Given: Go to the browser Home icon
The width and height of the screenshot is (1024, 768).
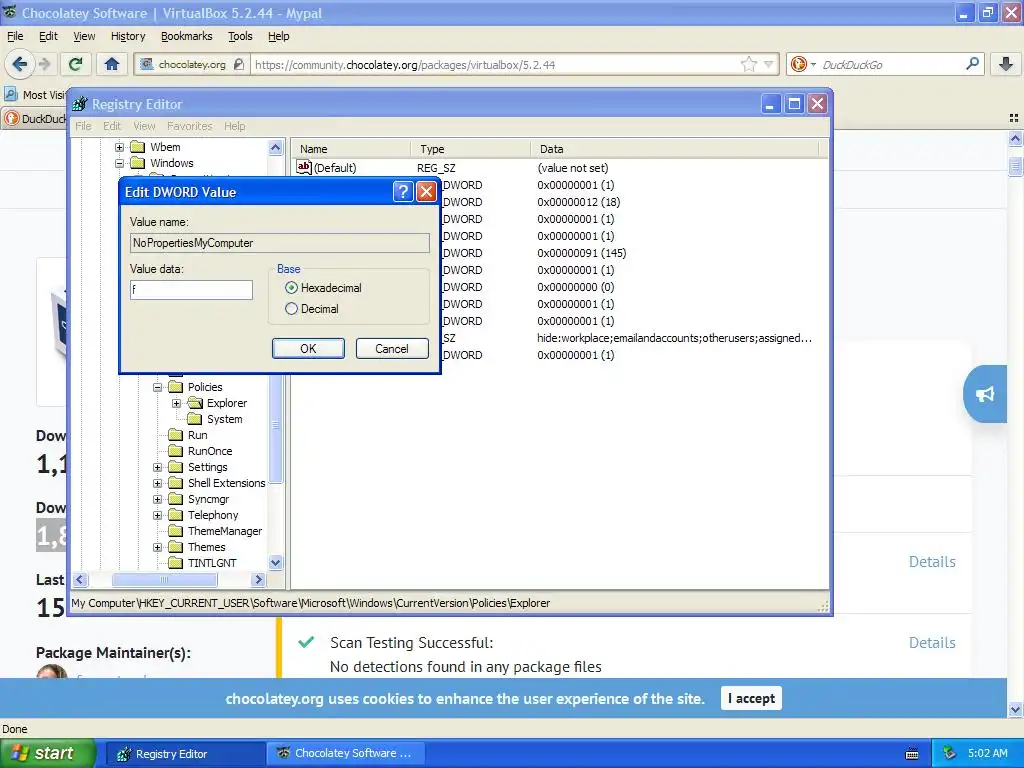Looking at the screenshot, I should (112, 64).
